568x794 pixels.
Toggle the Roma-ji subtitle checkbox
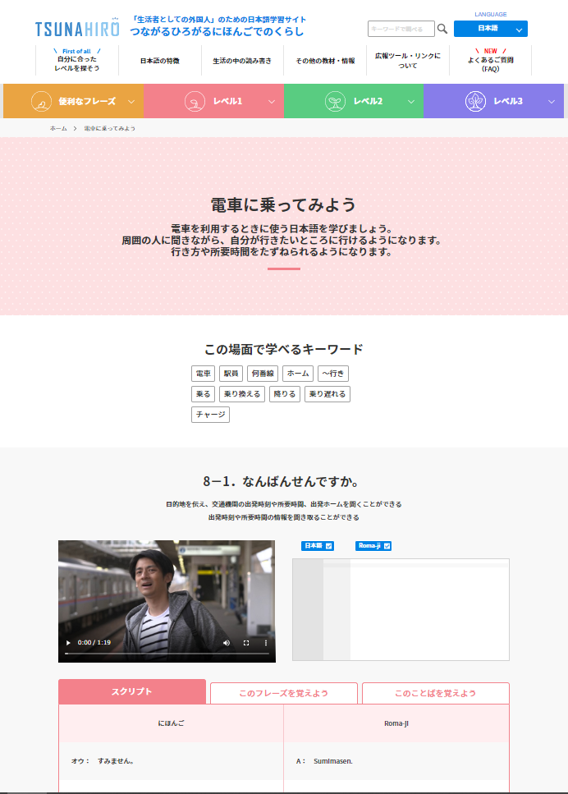coord(387,546)
